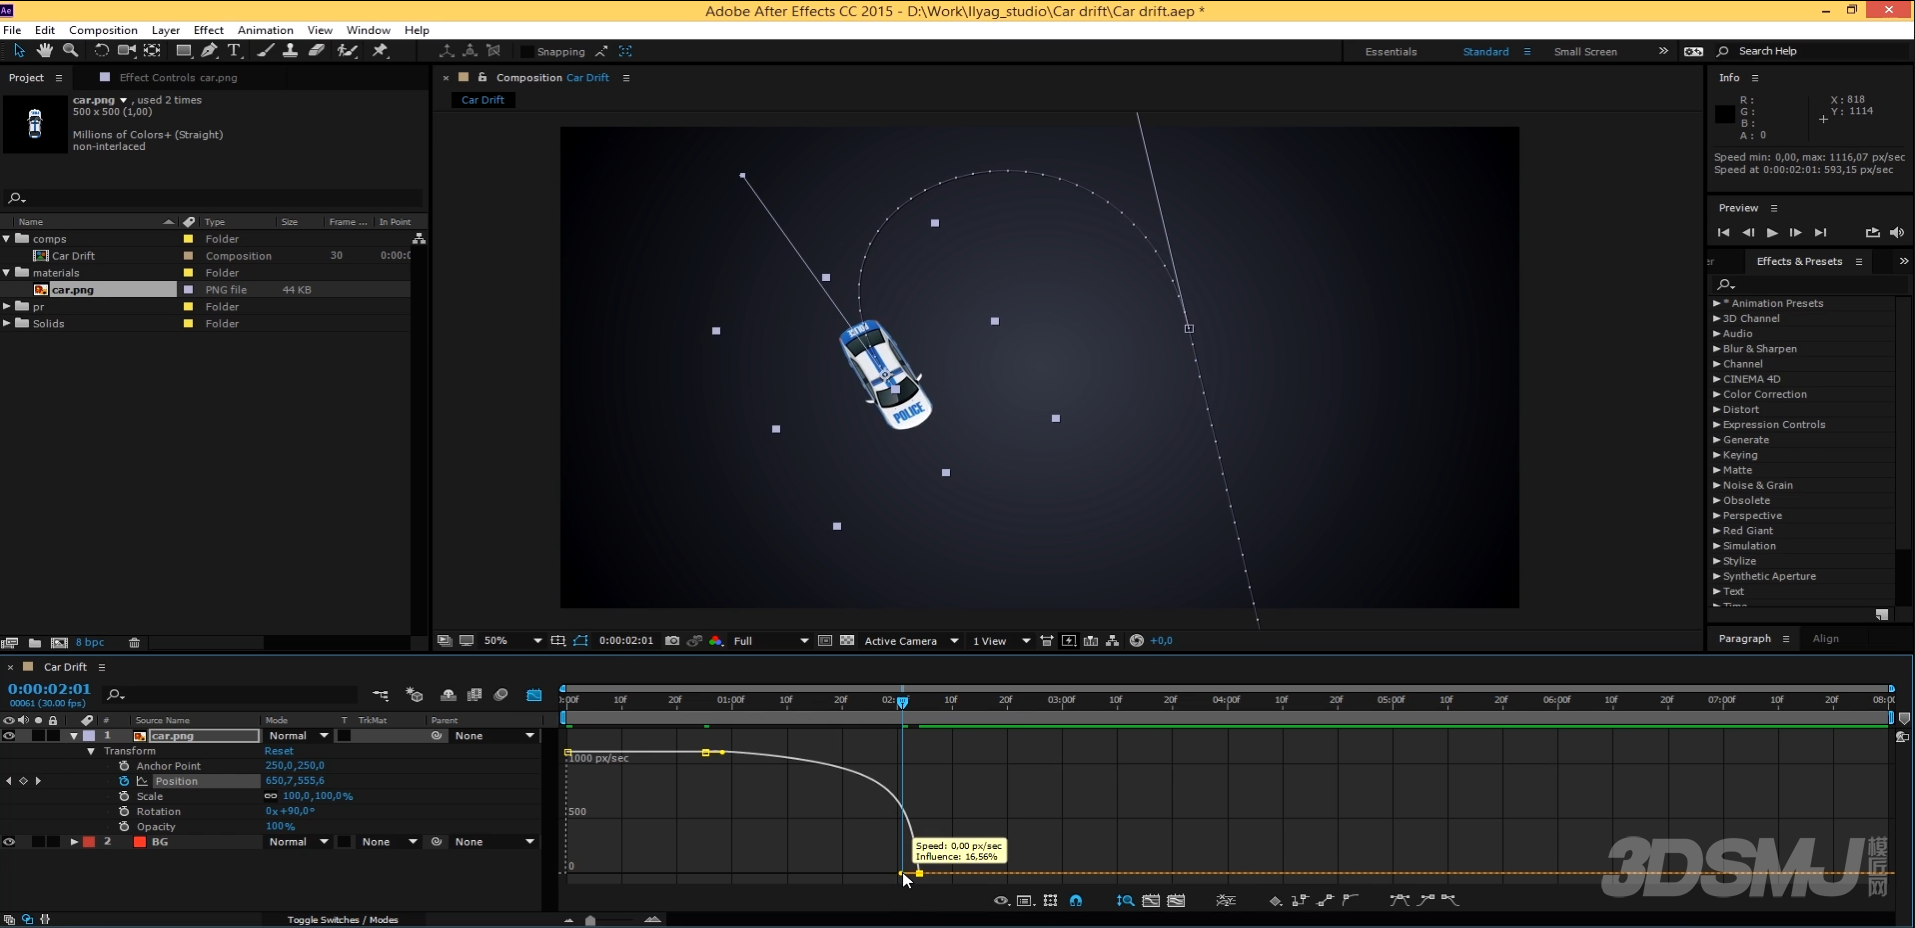Image resolution: width=1915 pixels, height=928 pixels.
Task: Create new folder in Project panel
Action: coord(35,643)
